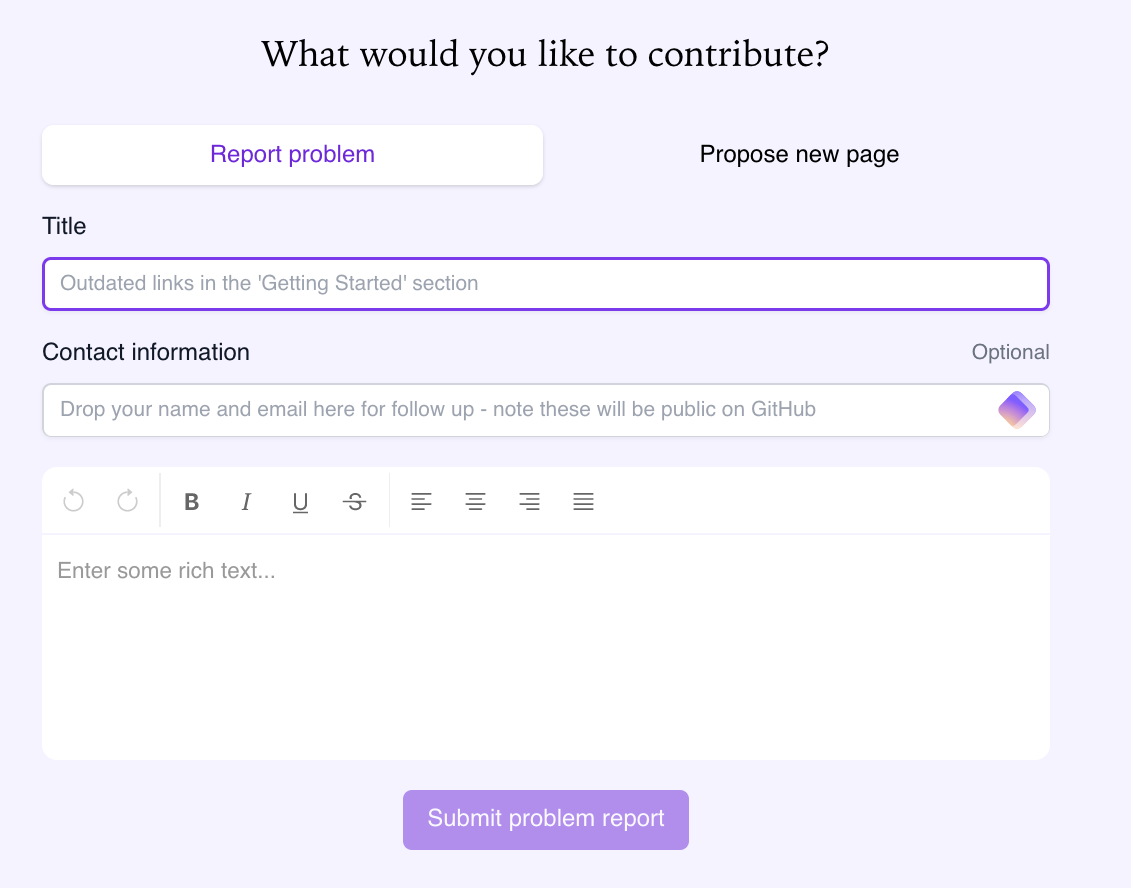The width and height of the screenshot is (1131, 888).
Task: Align text to the right
Action: 530,502
